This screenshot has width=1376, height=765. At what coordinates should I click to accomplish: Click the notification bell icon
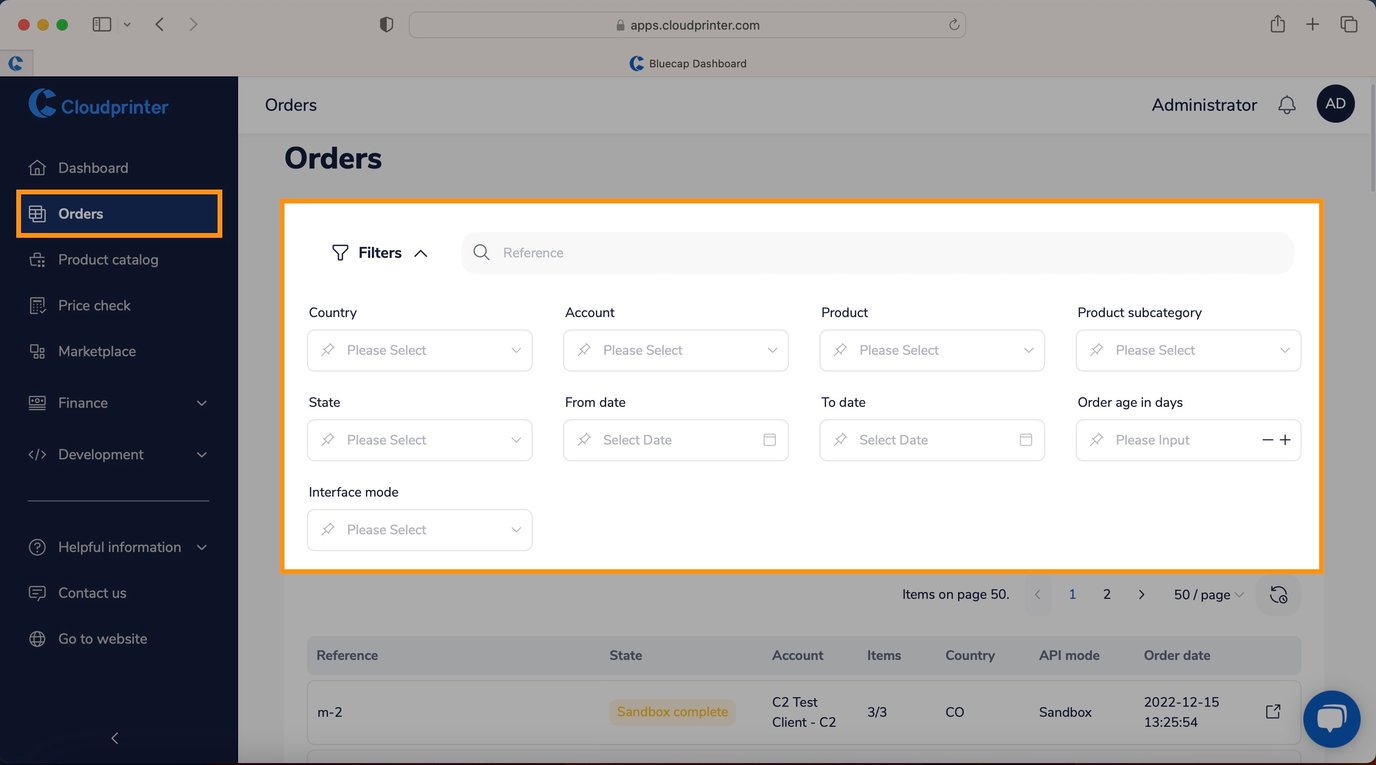click(1287, 104)
